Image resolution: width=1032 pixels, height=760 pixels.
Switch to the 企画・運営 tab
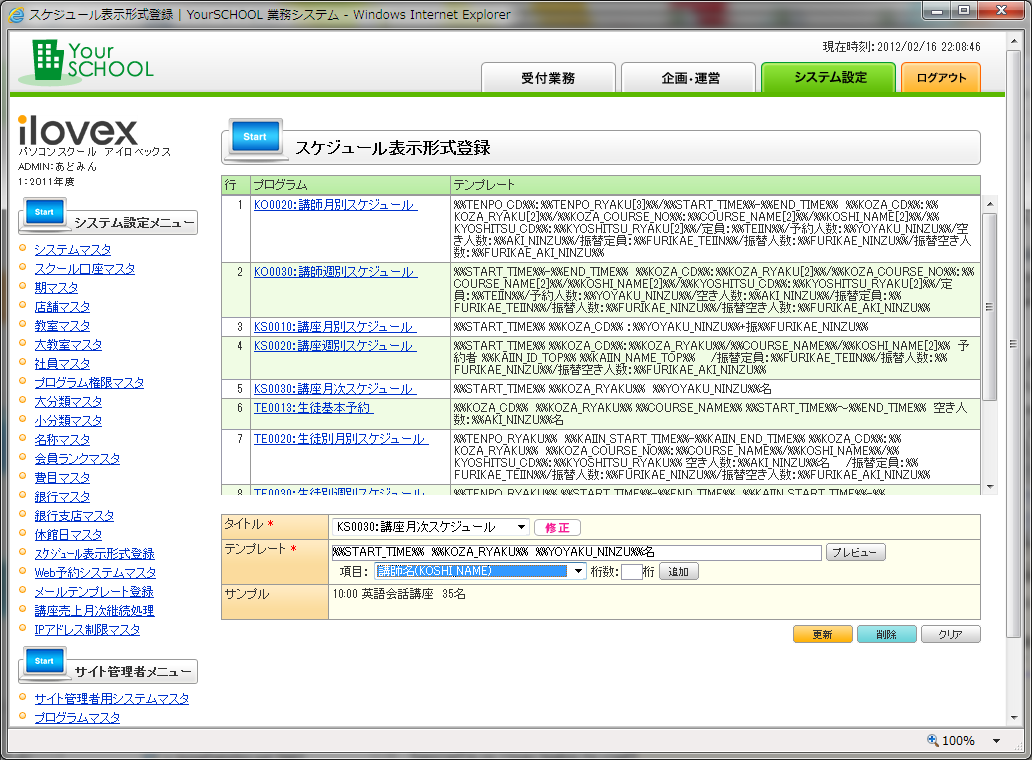pos(690,78)
